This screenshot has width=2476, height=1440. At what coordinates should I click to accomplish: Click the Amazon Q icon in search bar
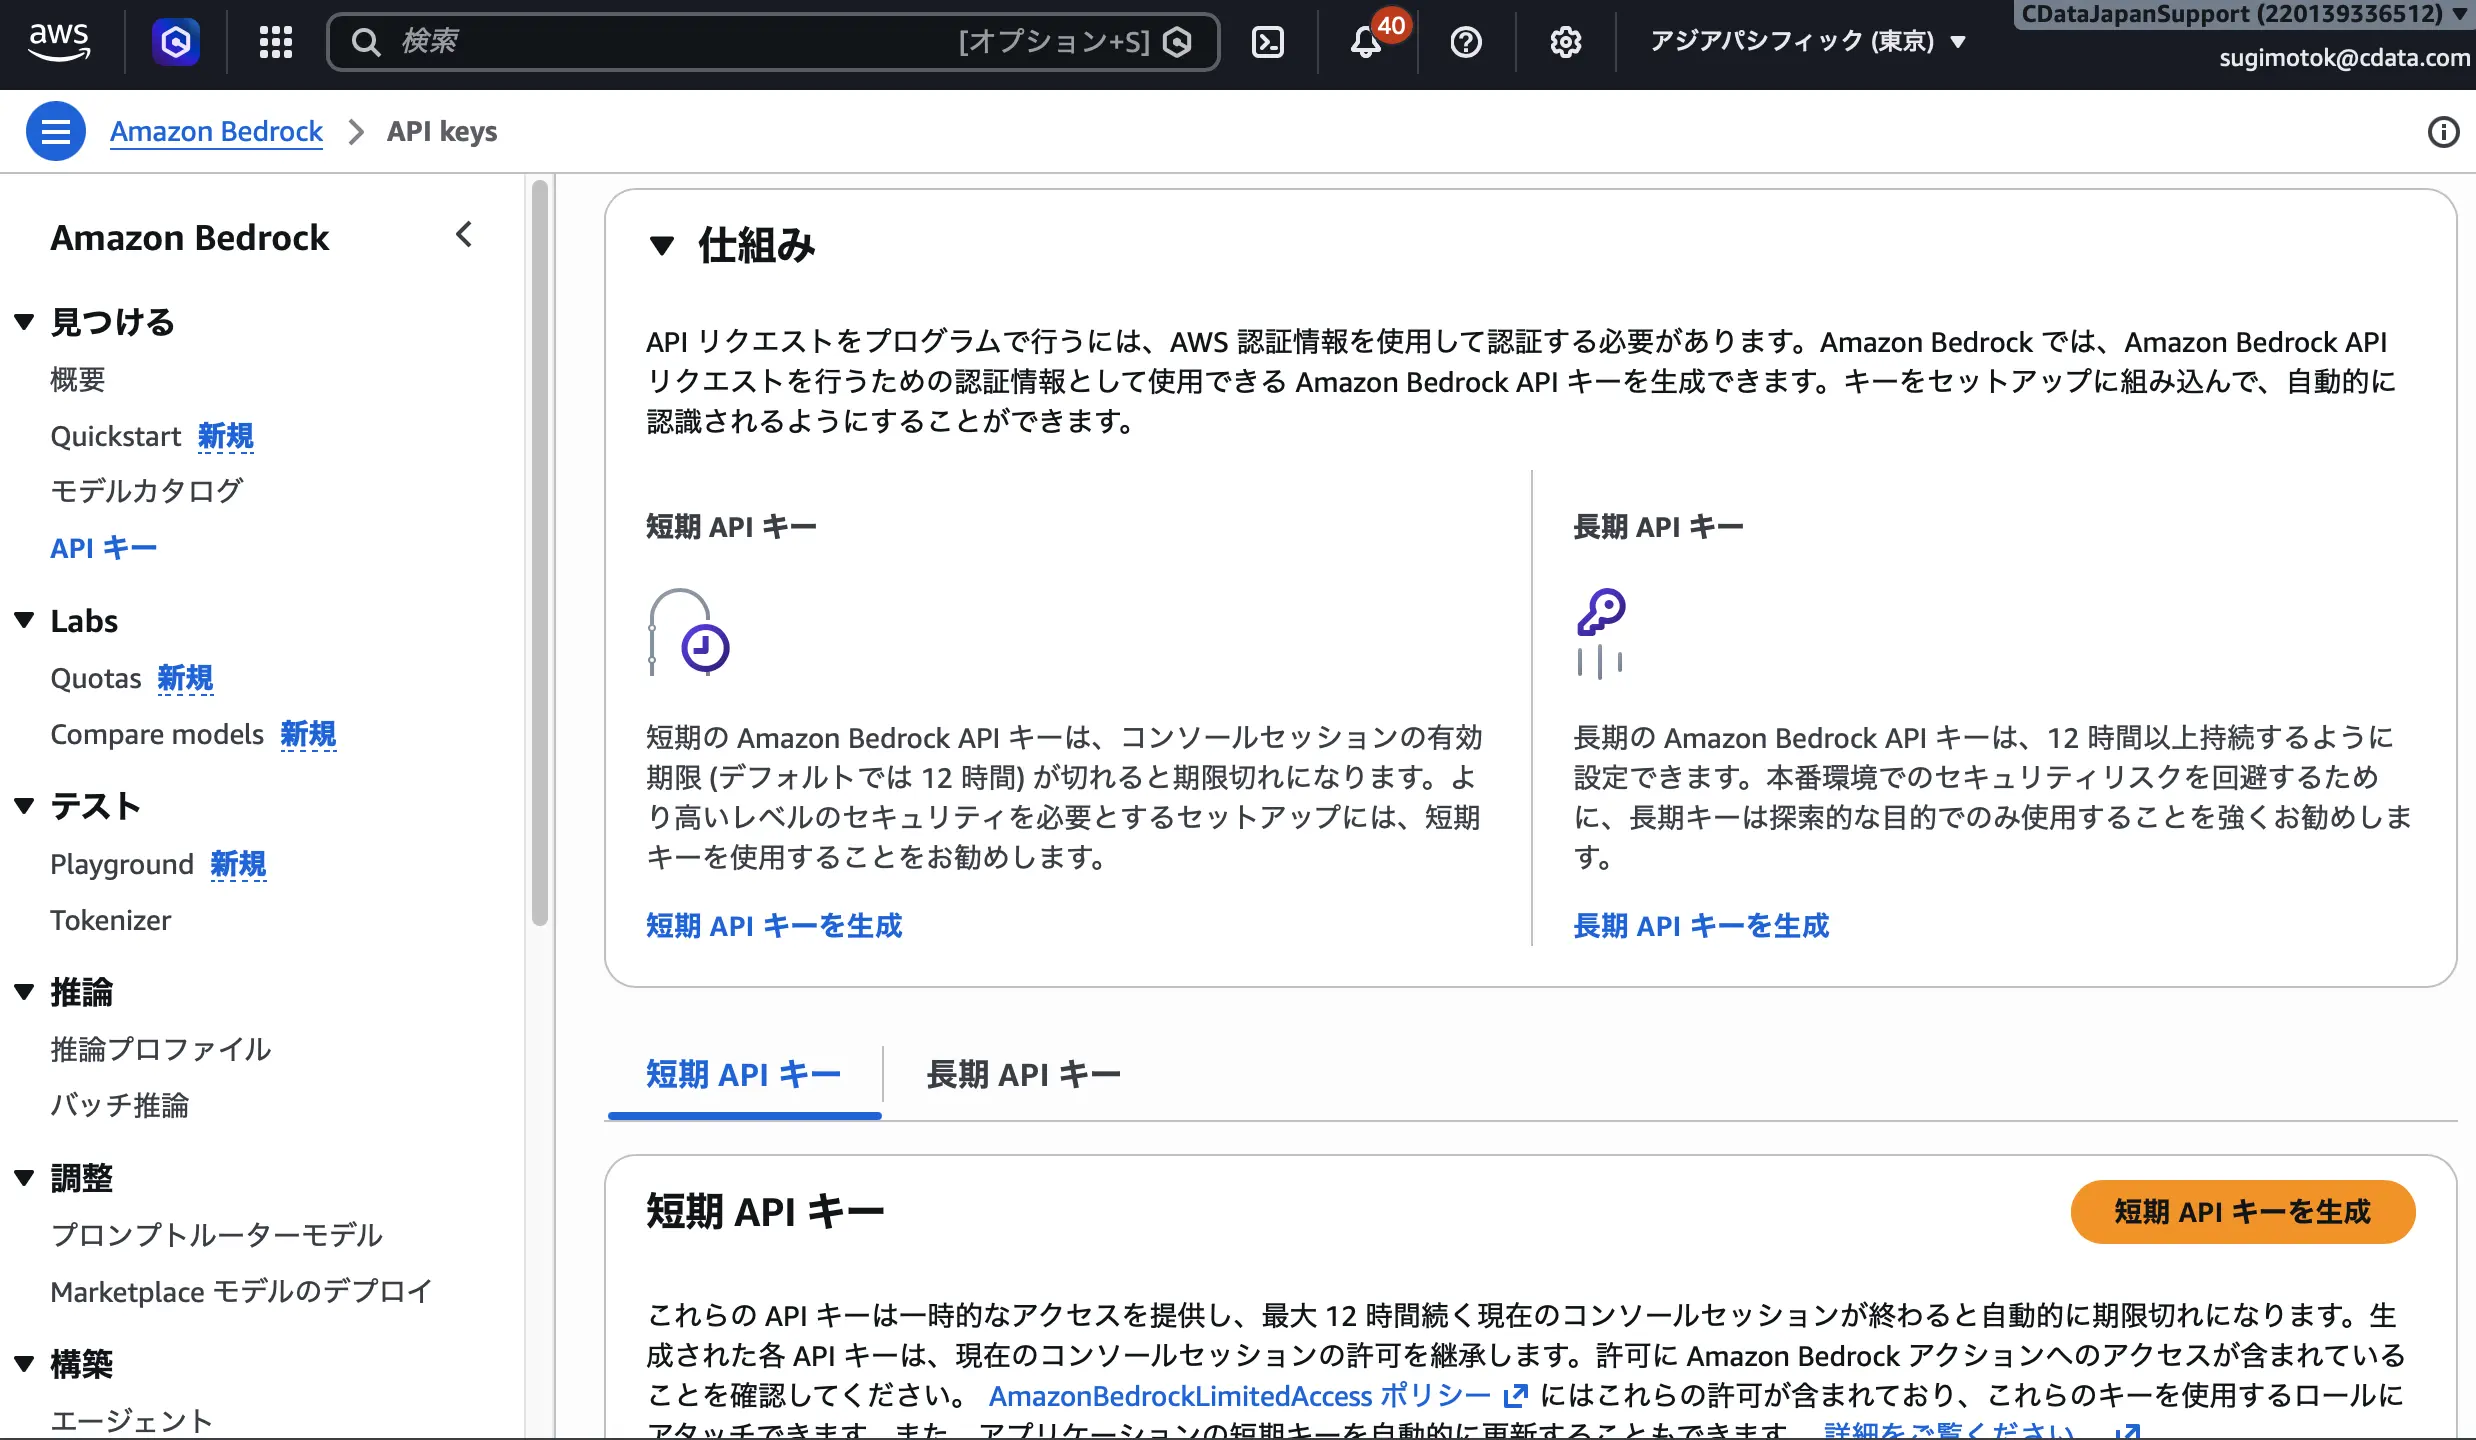tap(1178, 42)
